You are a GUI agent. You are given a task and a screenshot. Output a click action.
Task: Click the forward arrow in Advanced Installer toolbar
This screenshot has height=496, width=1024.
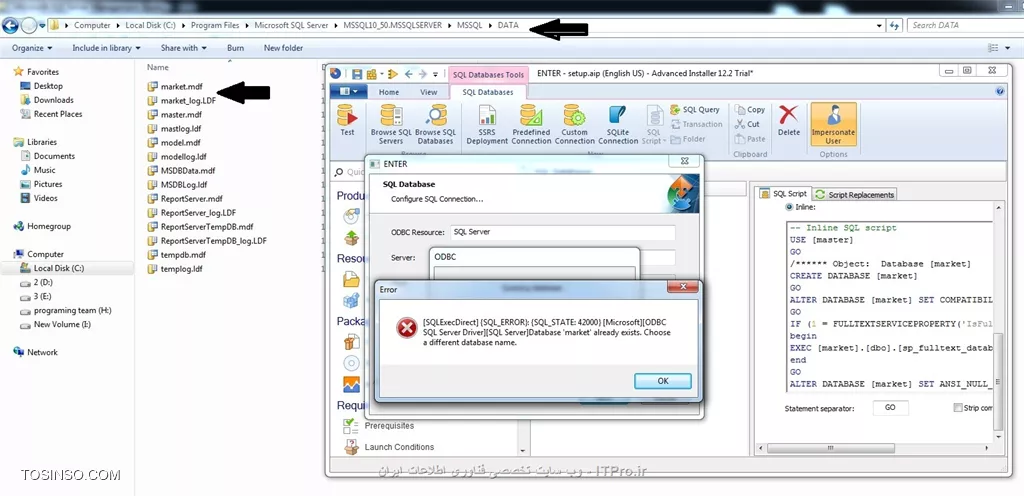pos(423,74)
